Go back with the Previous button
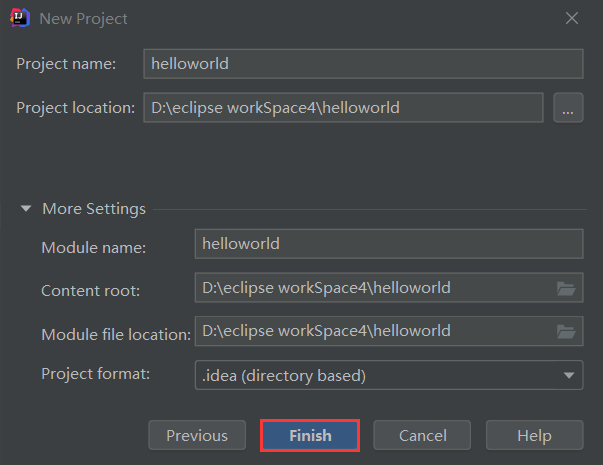Screen dimensions: 603x465 click(197, 435)
